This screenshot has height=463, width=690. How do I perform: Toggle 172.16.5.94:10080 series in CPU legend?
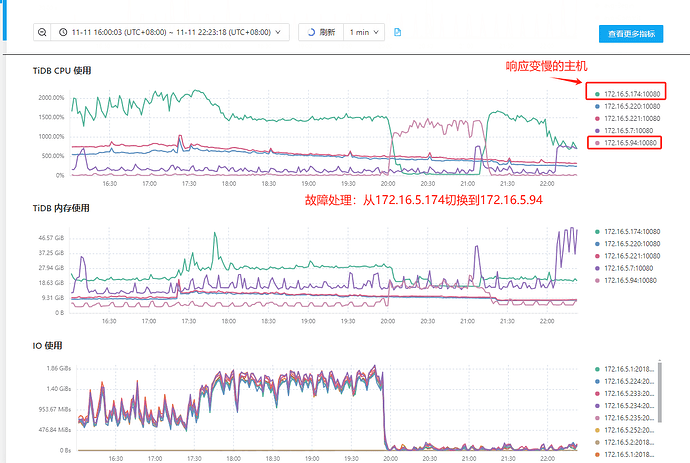(x=626, y=143)
